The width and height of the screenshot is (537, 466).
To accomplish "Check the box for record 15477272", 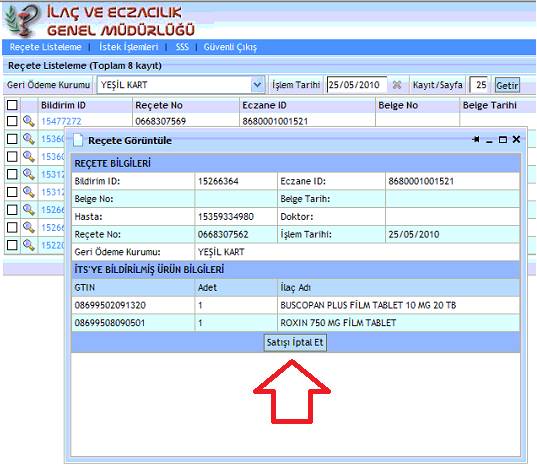I will [12, 121].
